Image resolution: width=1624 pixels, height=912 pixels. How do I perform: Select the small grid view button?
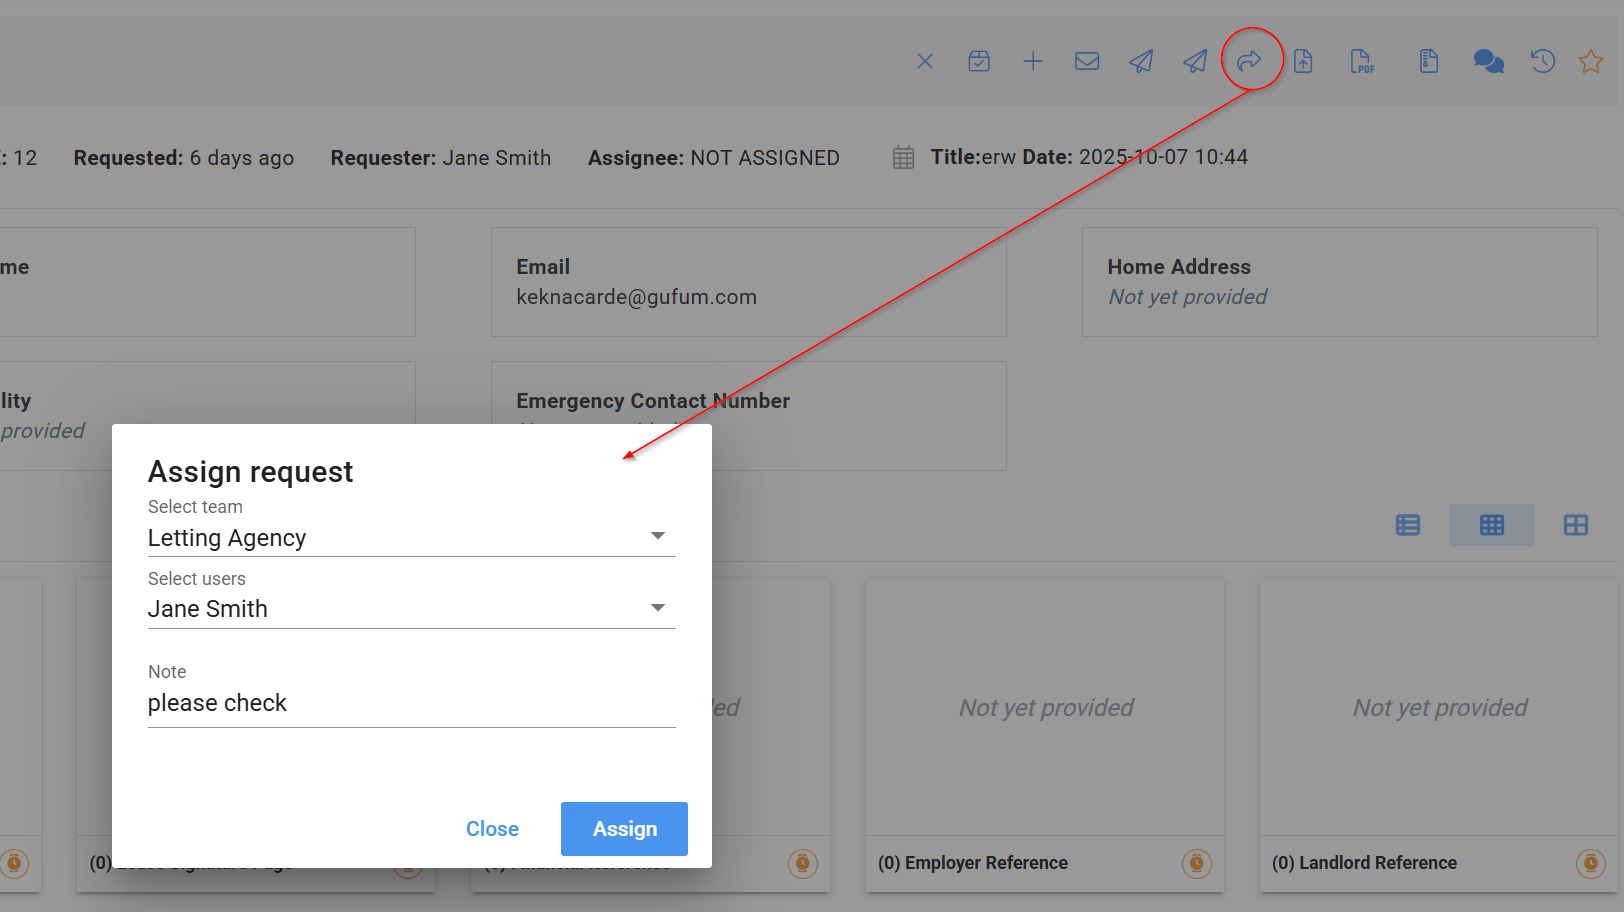pyautogui.click(x=1492, y=525)
